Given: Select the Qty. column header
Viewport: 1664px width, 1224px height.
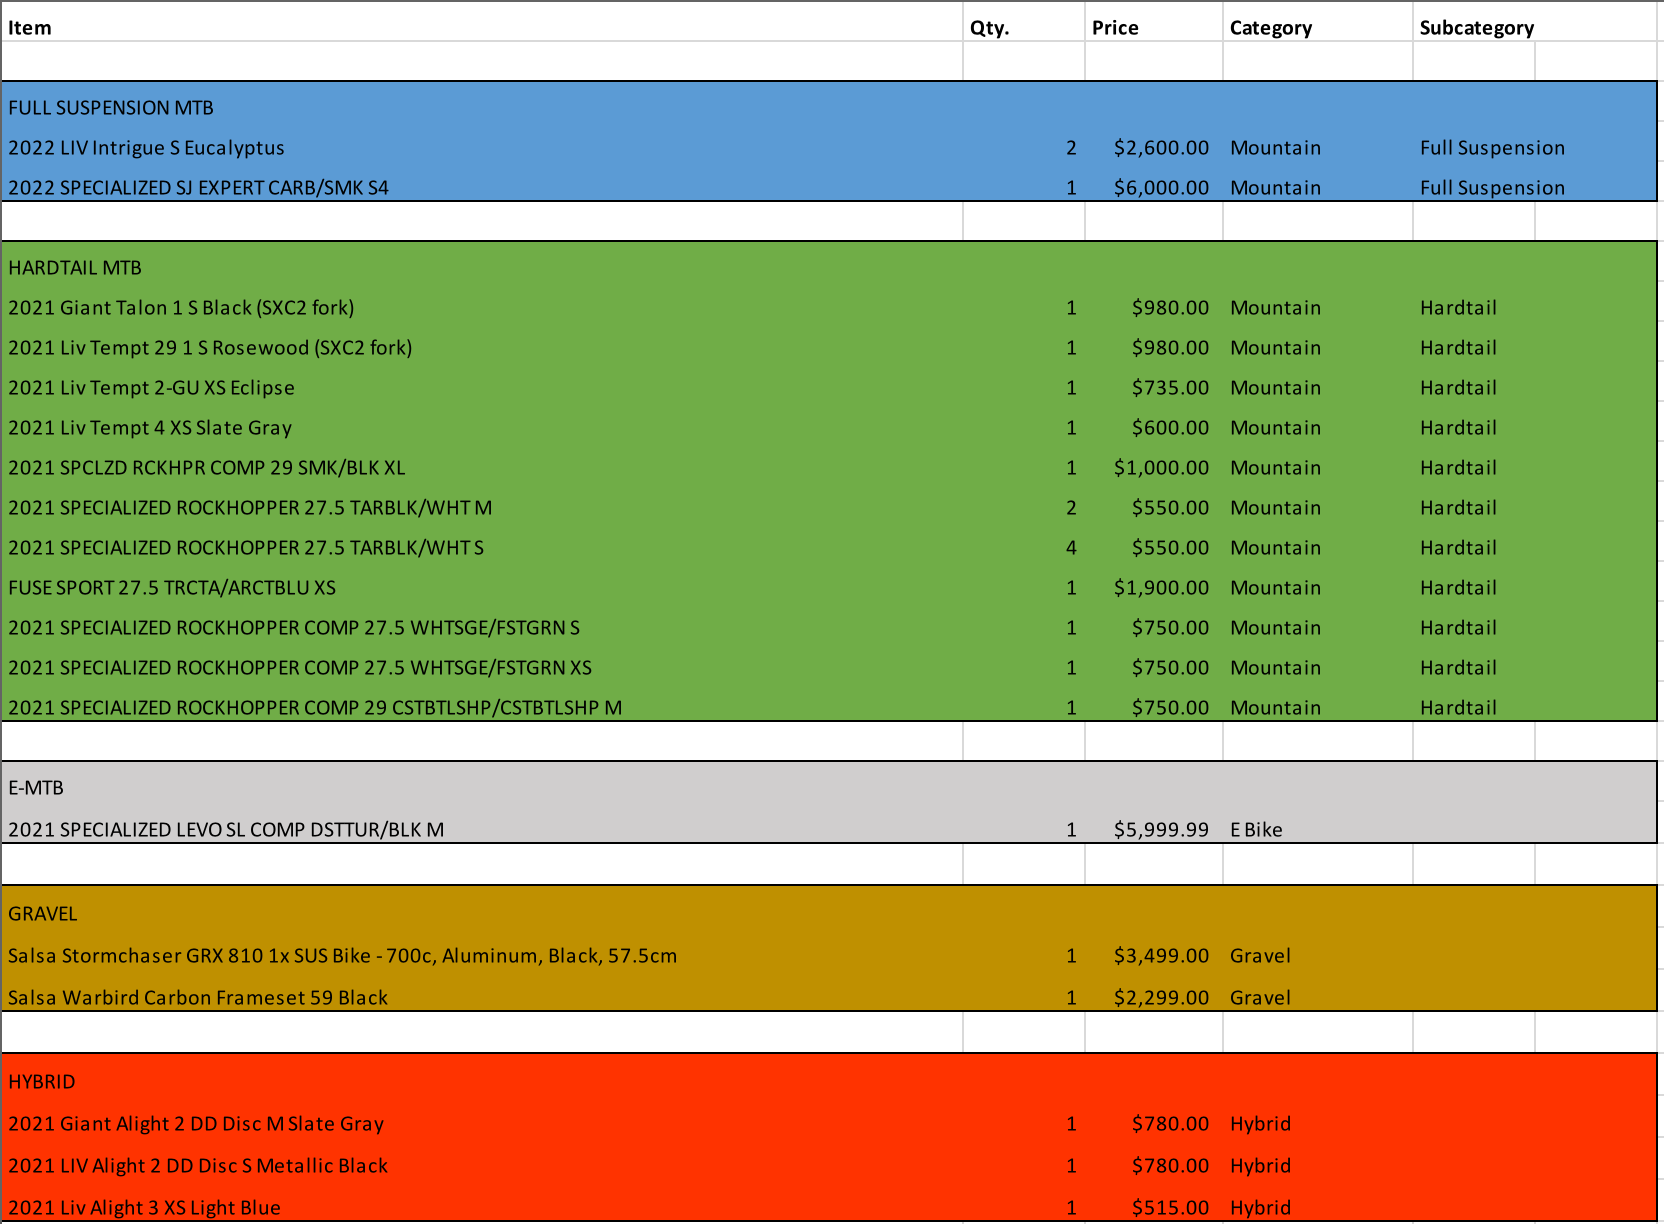Looking at the screenshot, I should [989, 28].
